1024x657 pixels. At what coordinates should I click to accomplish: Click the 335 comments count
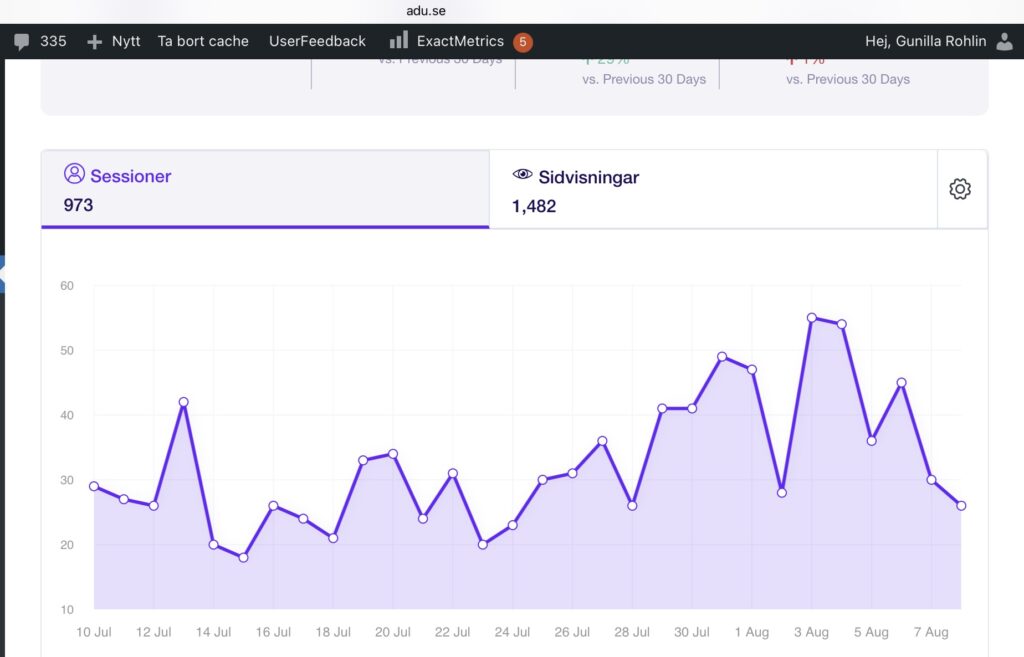tap(53, 41)
